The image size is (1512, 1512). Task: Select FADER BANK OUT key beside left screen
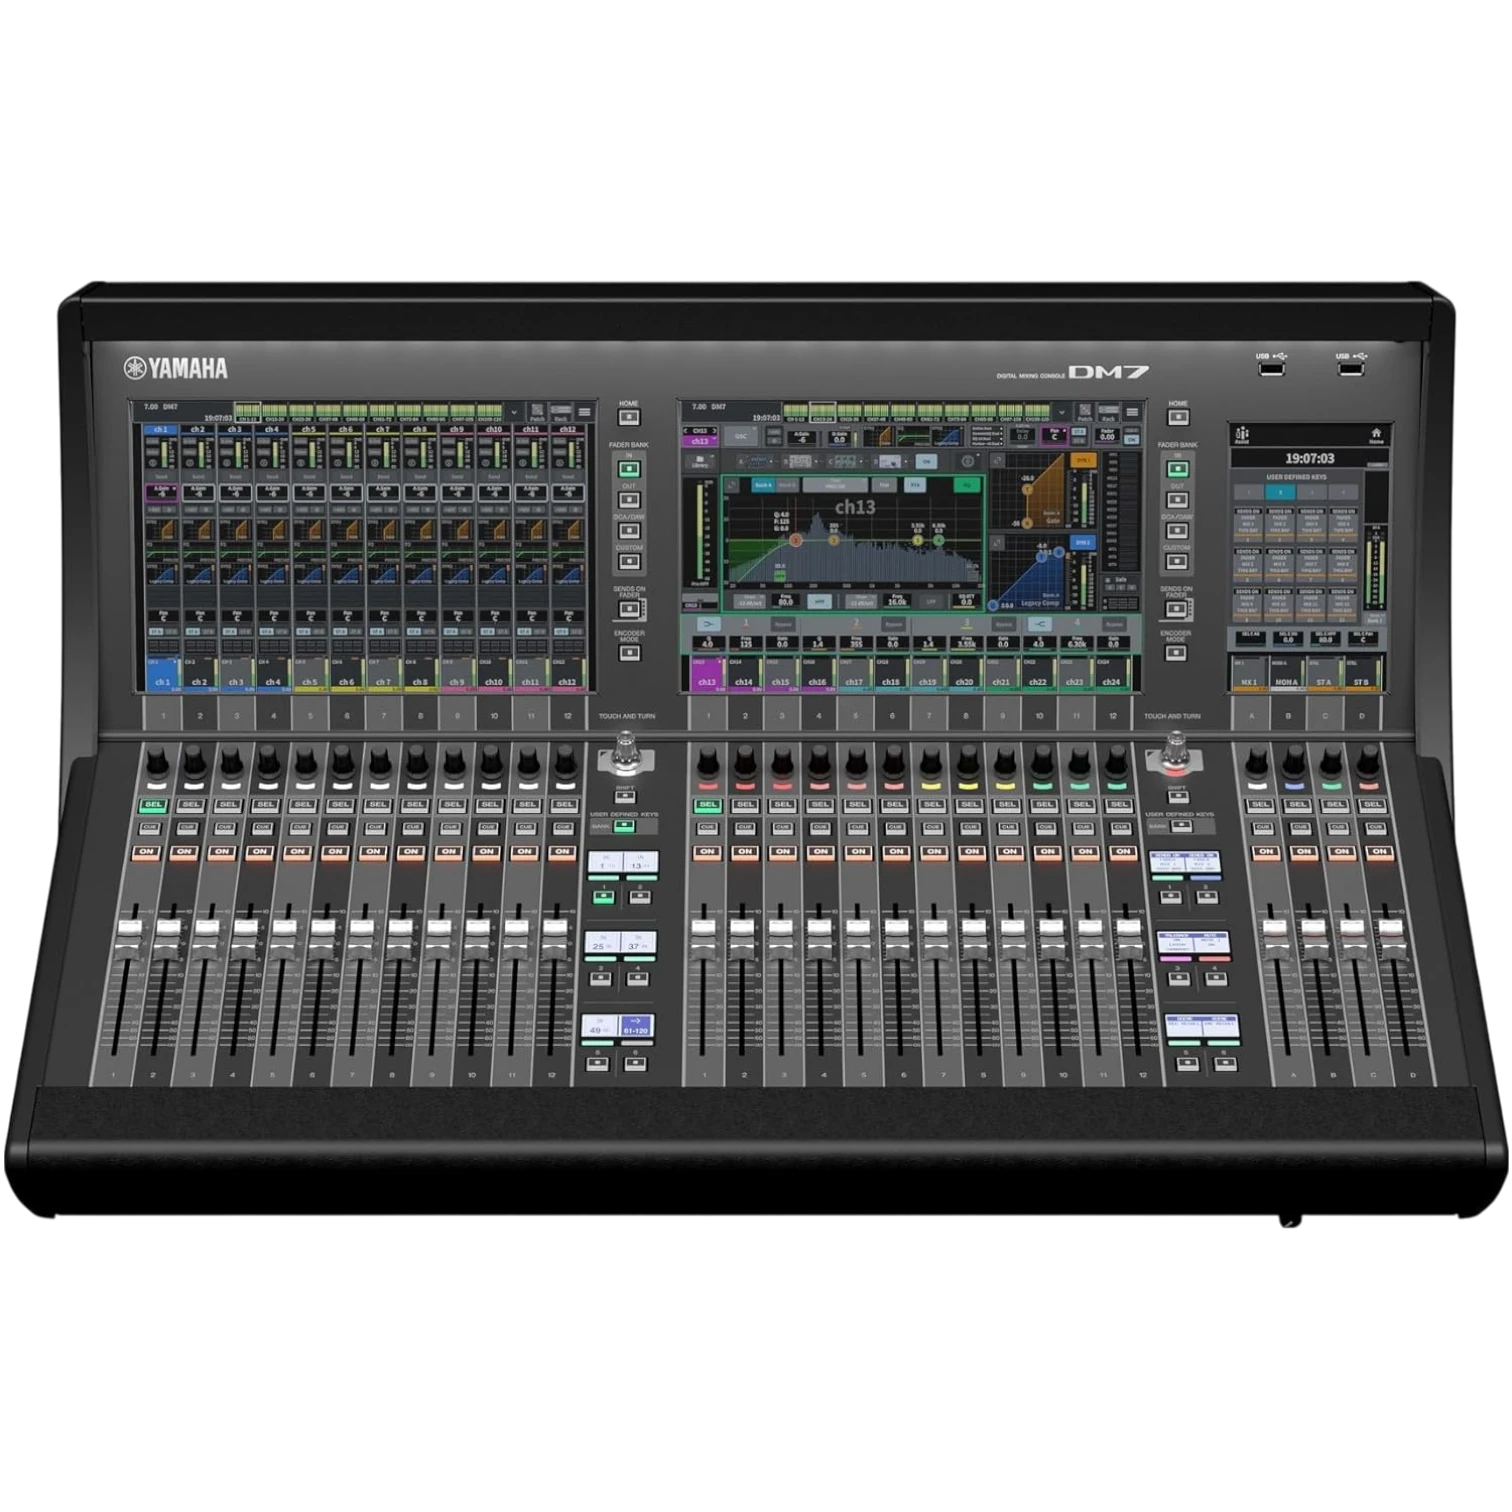[x=629, y=499]
